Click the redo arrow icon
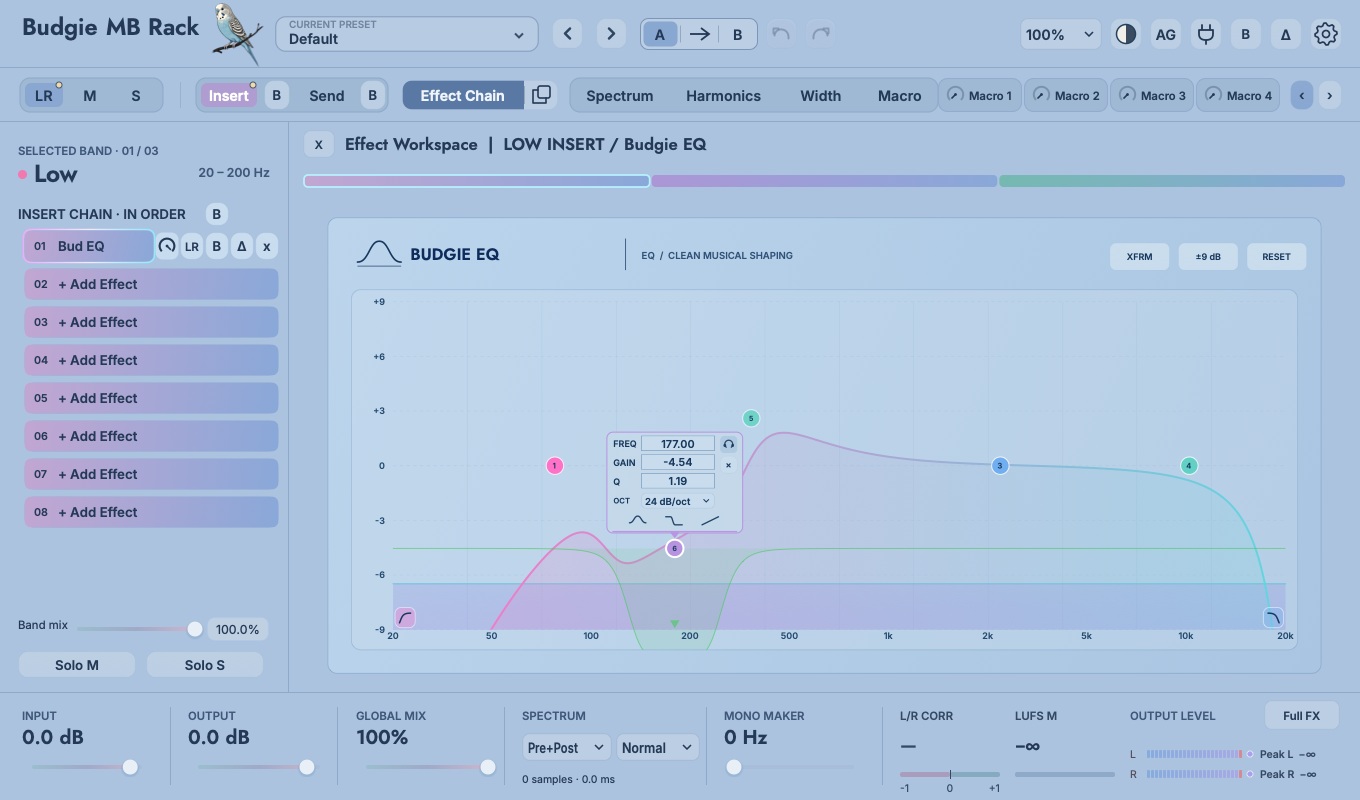 (821, 34)
